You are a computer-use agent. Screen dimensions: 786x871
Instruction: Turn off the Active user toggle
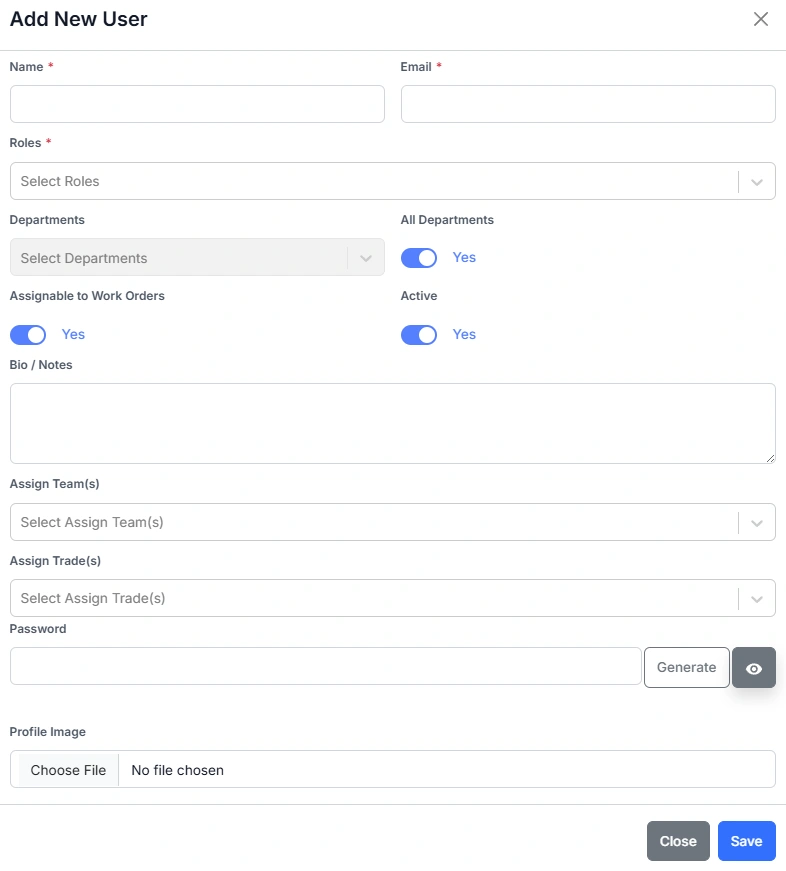coord(419,335)
